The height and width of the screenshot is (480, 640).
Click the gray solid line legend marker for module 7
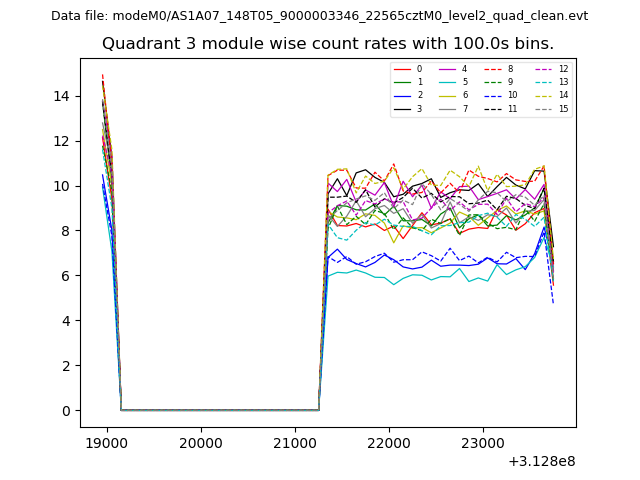450,108
